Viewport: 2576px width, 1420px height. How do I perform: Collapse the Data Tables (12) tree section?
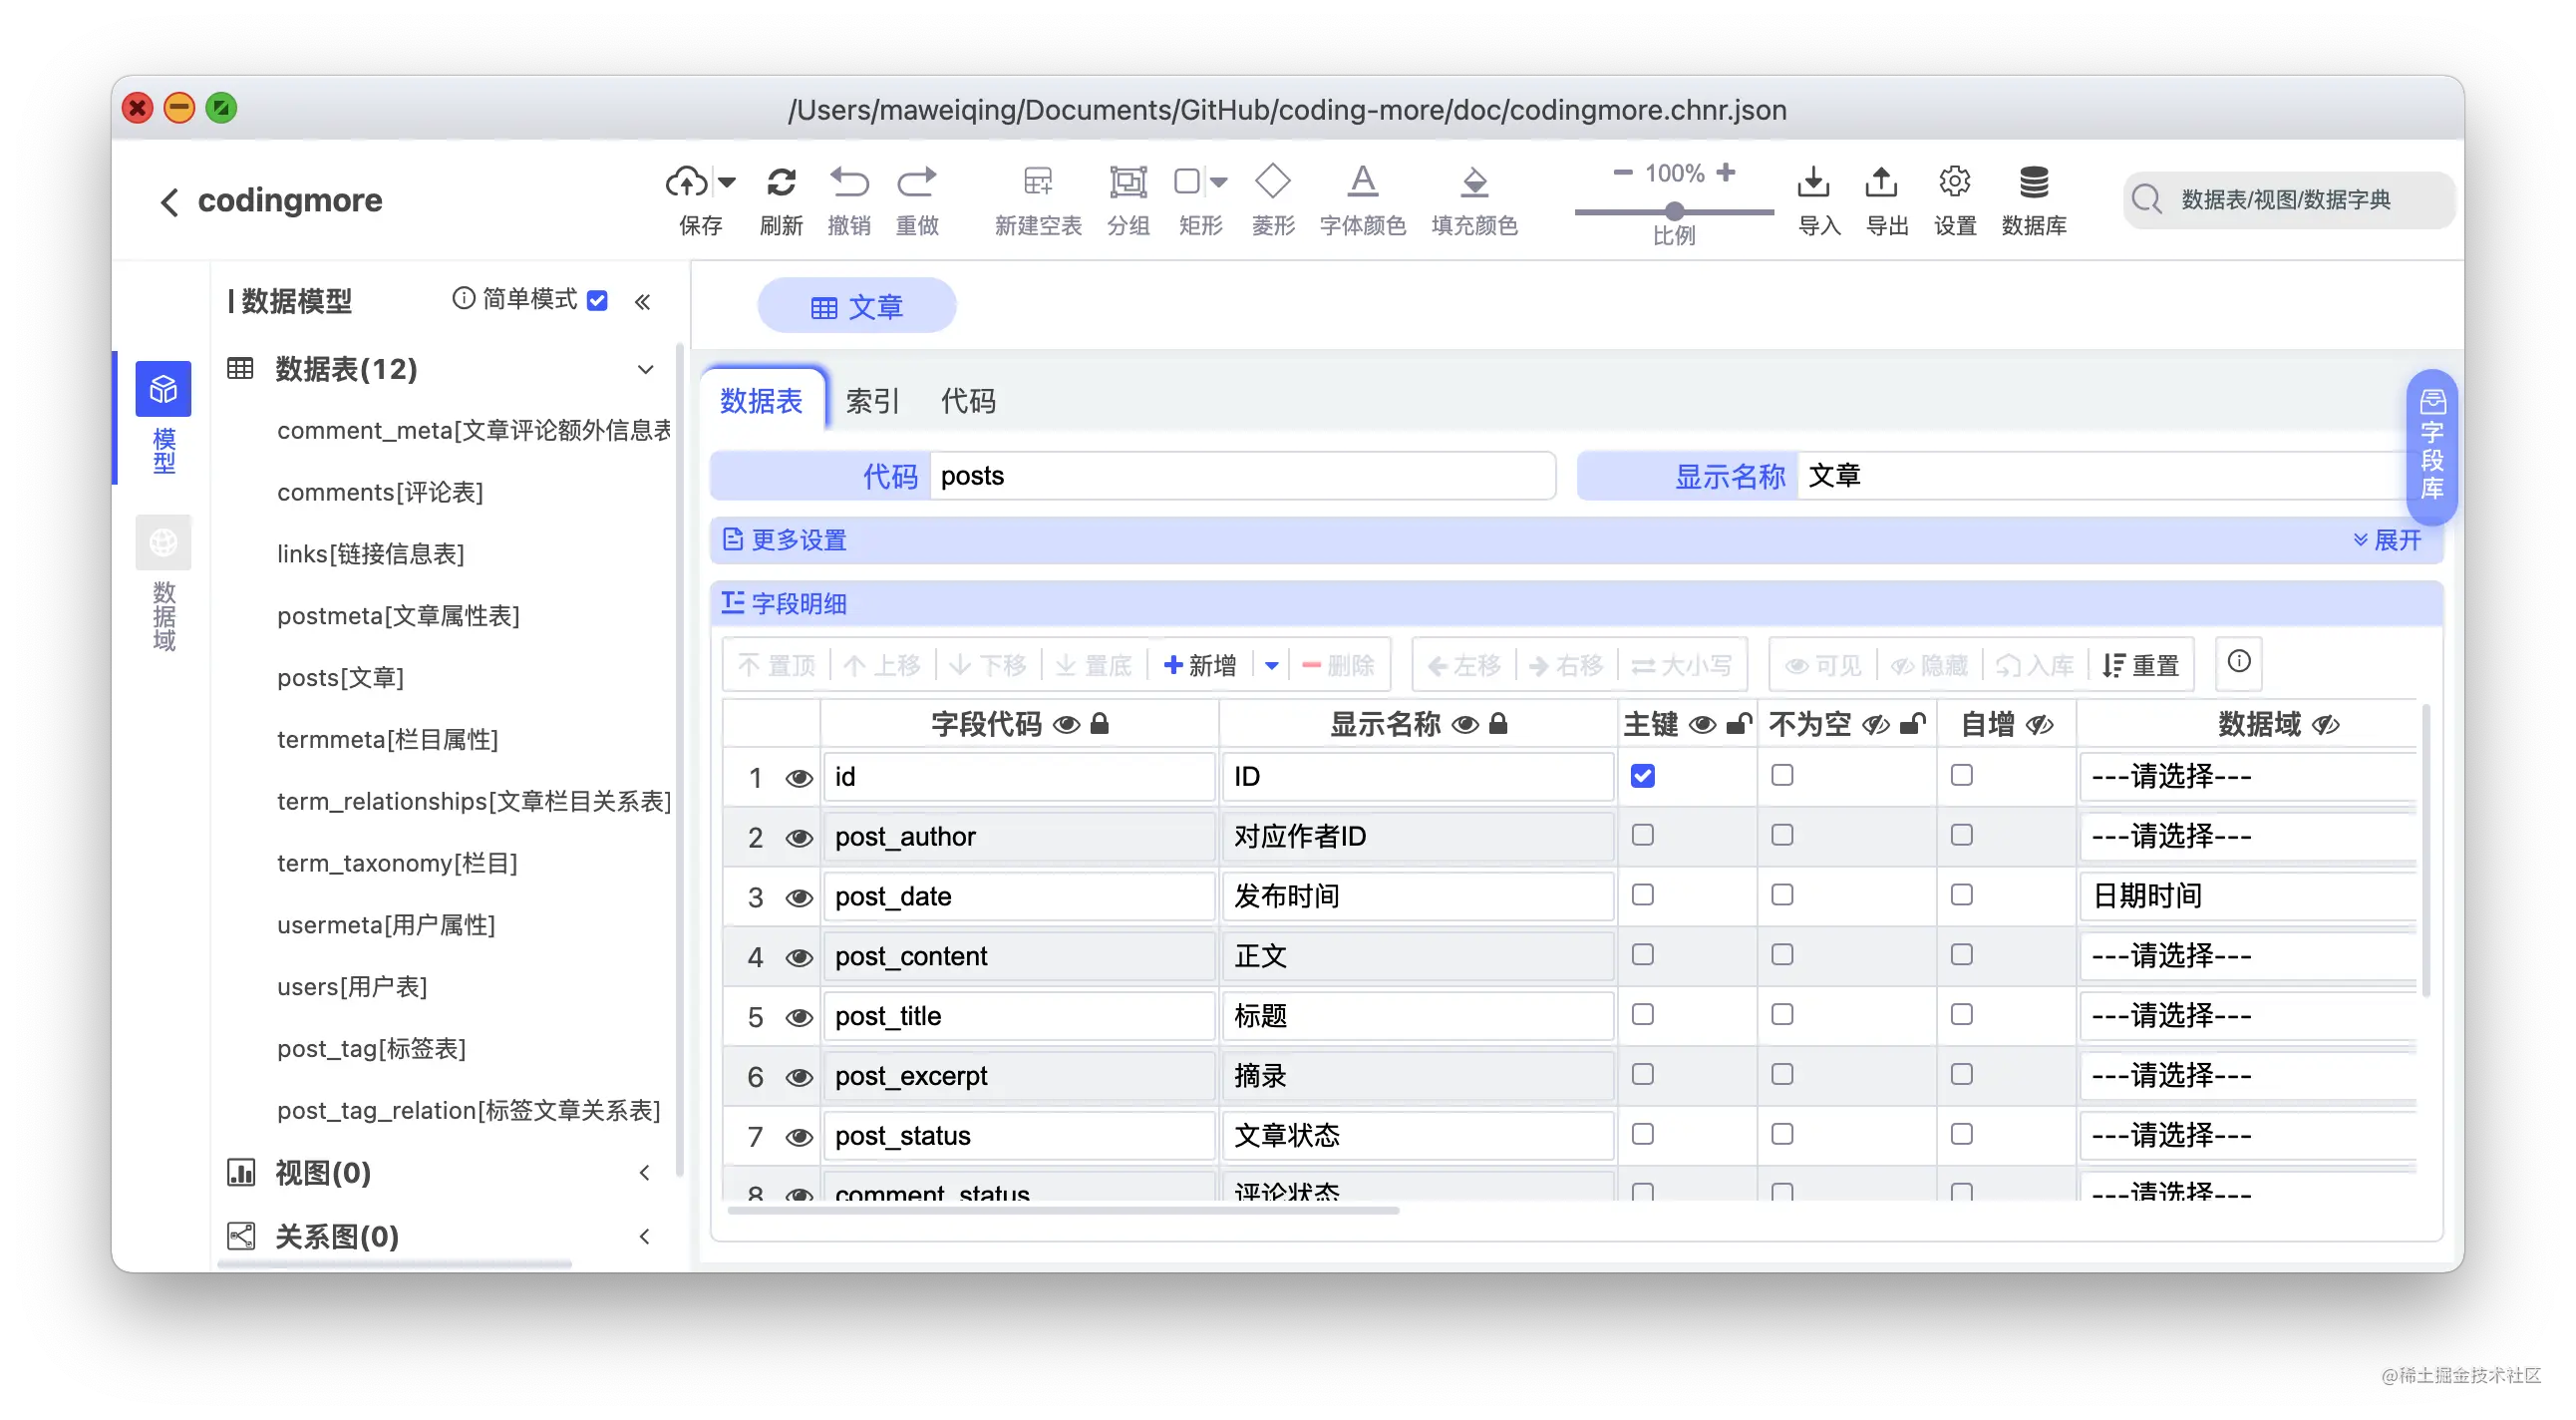click(x=645, y=369)
